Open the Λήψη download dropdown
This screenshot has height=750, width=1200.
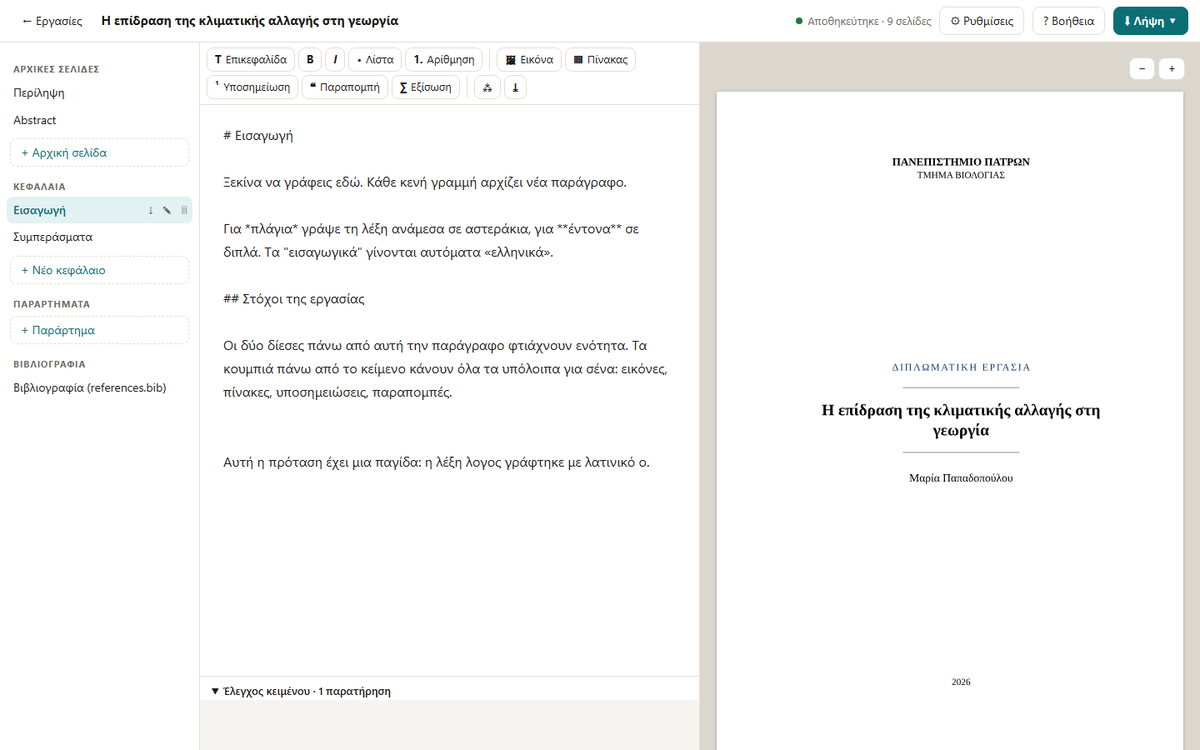(x=1150, y=21)
